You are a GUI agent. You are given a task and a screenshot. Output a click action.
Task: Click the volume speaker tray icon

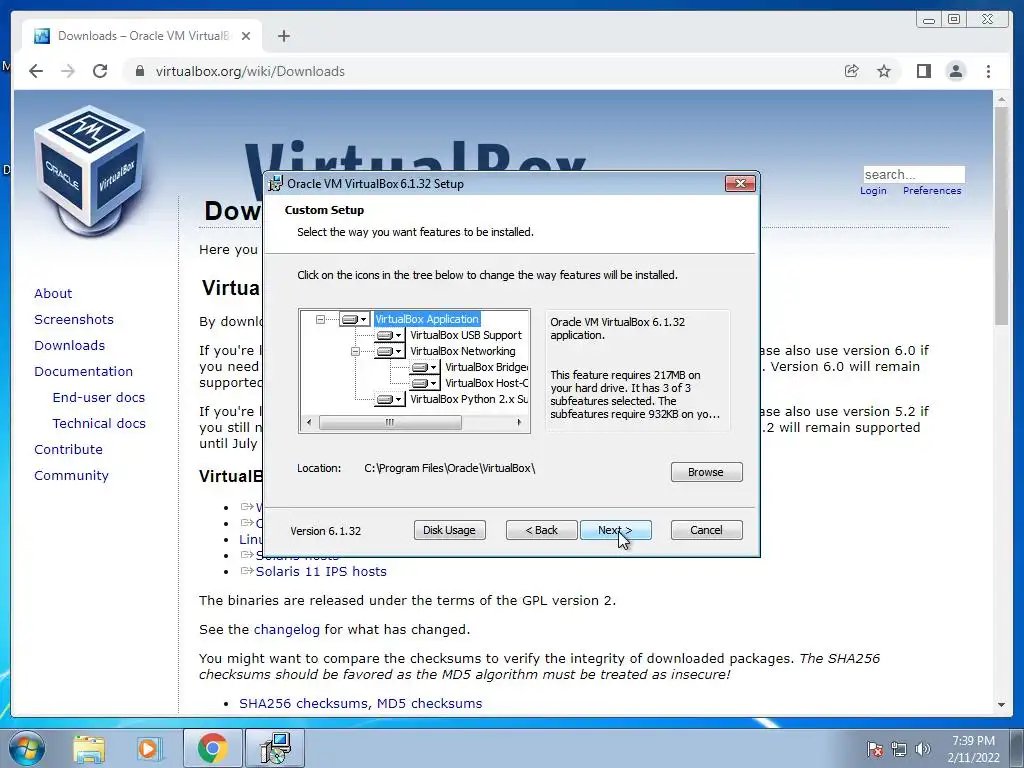tap(922, 748)
